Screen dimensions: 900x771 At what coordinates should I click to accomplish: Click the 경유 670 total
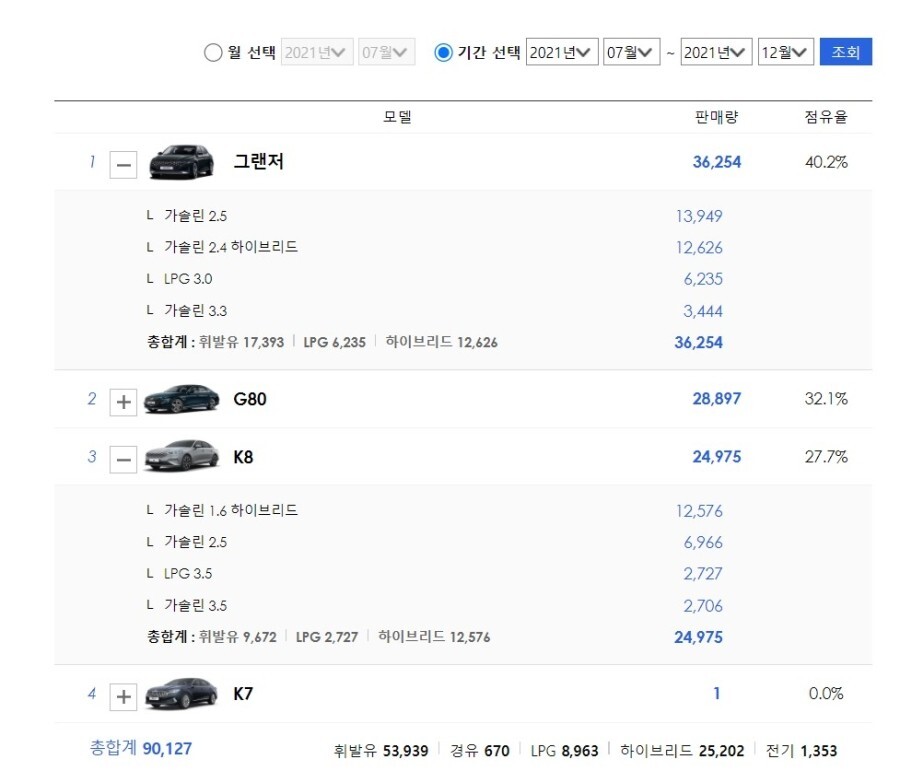pyautogui.click(x=480, y=751)
